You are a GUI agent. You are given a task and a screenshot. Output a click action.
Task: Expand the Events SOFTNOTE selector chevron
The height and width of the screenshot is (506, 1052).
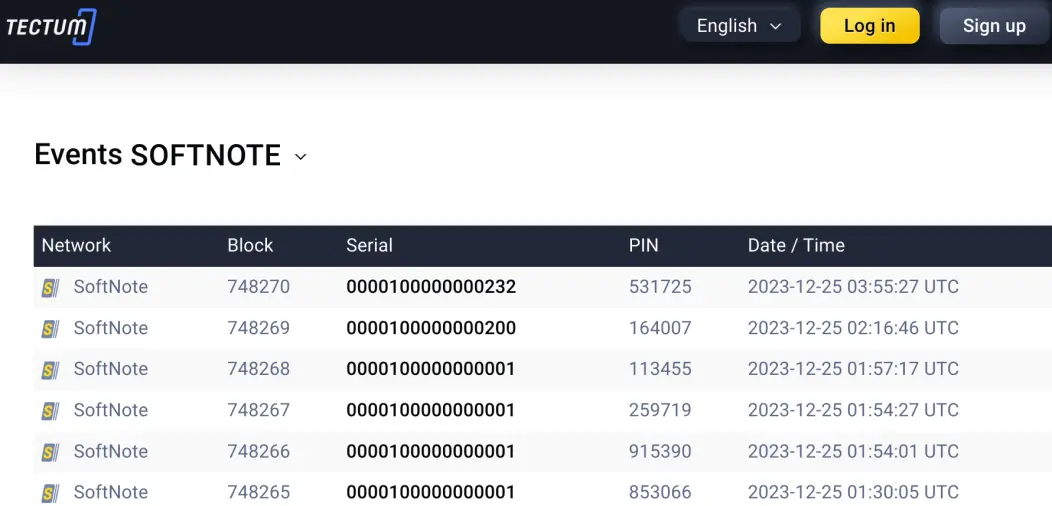coord(301,157)
